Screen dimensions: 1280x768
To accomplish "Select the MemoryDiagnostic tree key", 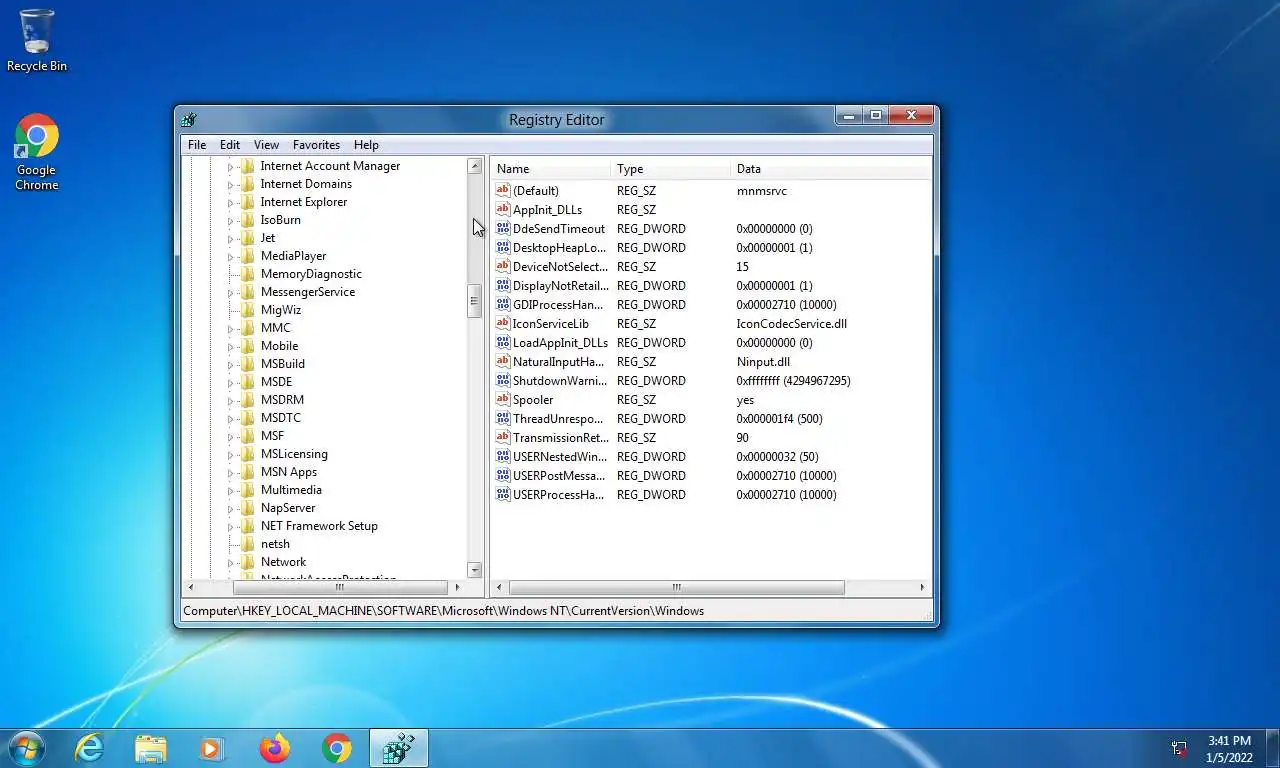I will 311,274.
